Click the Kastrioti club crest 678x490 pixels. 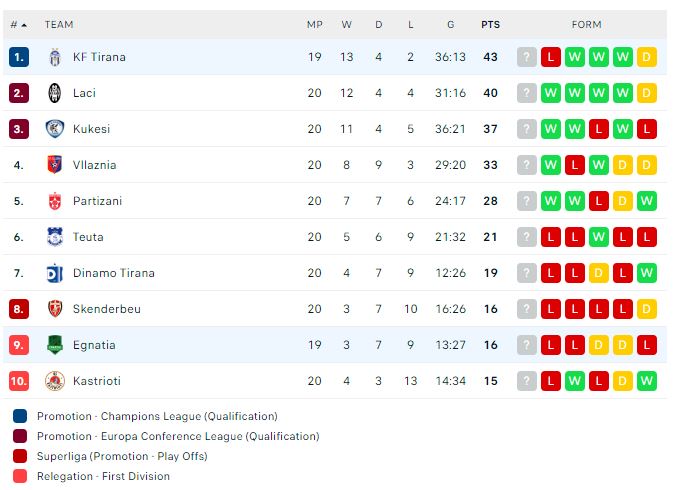(x=55, y=381)
